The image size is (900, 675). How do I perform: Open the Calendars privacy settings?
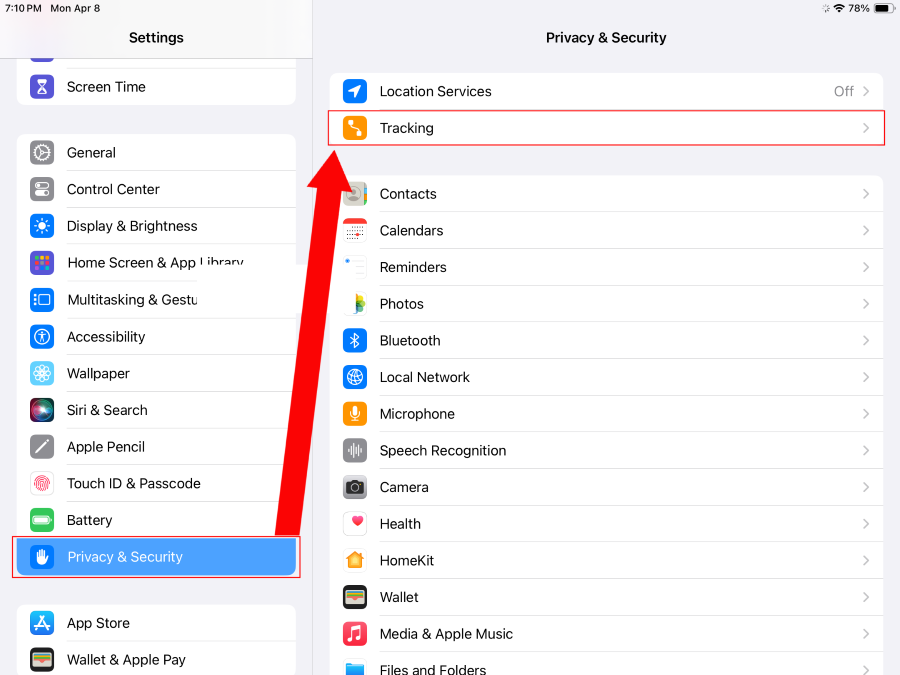[411, 231]
